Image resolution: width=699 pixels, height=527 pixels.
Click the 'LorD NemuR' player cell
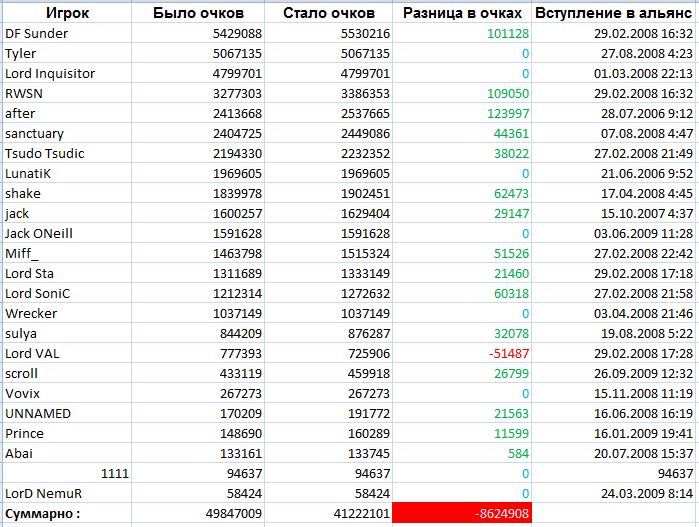click(x=67, y=494)
